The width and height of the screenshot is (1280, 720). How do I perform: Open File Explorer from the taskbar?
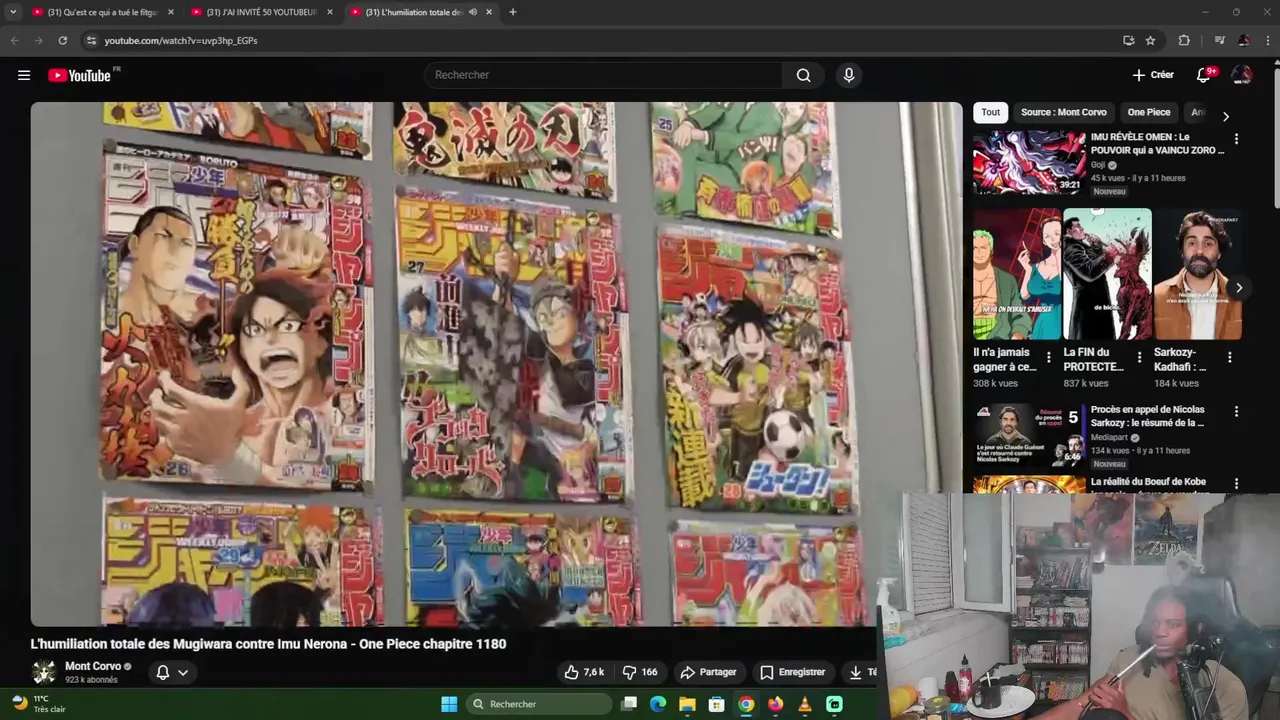[687, 704]
